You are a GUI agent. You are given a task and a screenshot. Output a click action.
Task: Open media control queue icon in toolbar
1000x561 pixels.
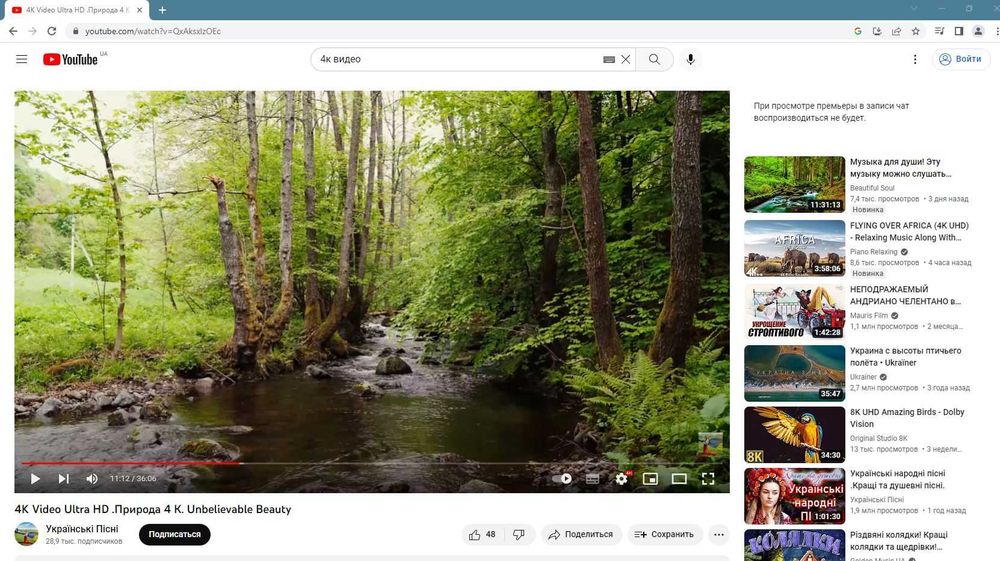click(939, 31)
